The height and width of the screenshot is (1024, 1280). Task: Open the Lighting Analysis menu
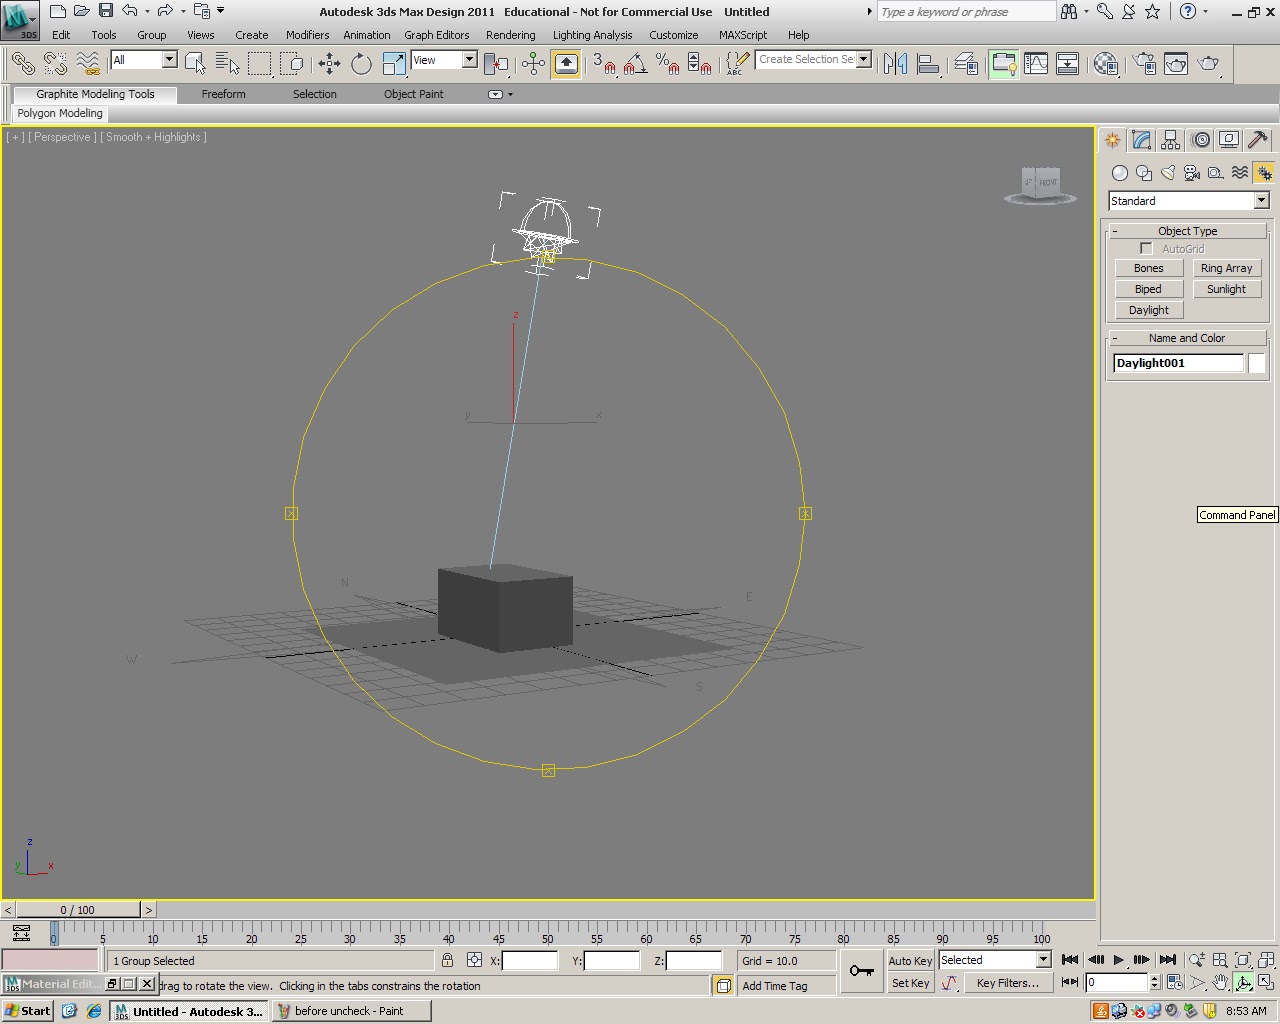coord(592,35)
